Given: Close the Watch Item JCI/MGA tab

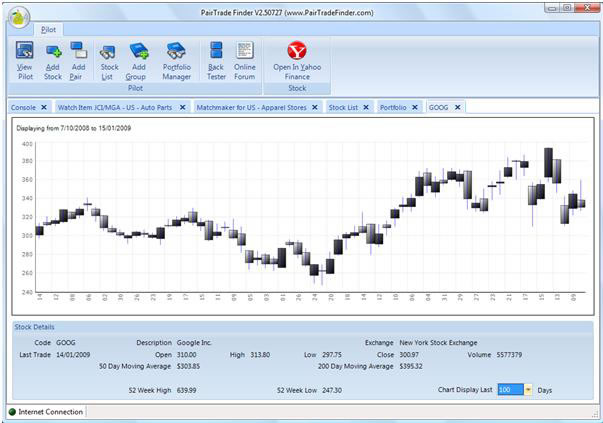Looking at the screenshot, I should (x=183, y=108).
